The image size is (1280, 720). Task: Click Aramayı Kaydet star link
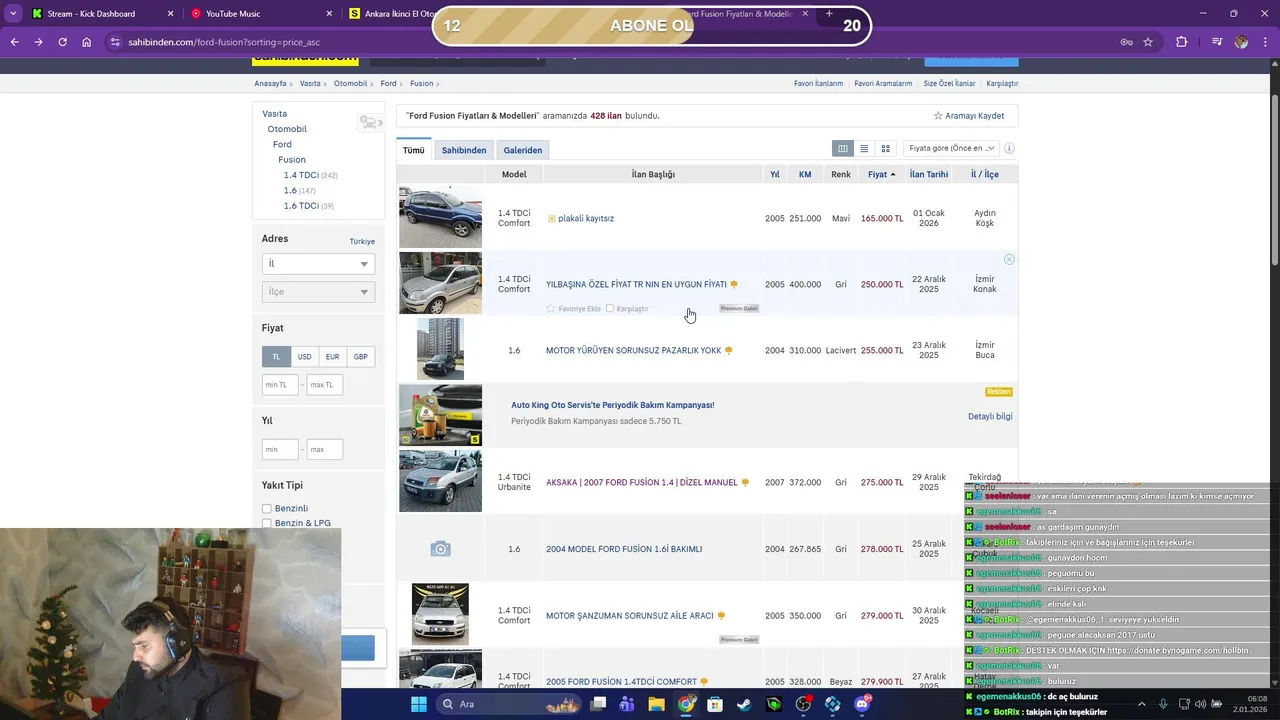coord(969,116)
